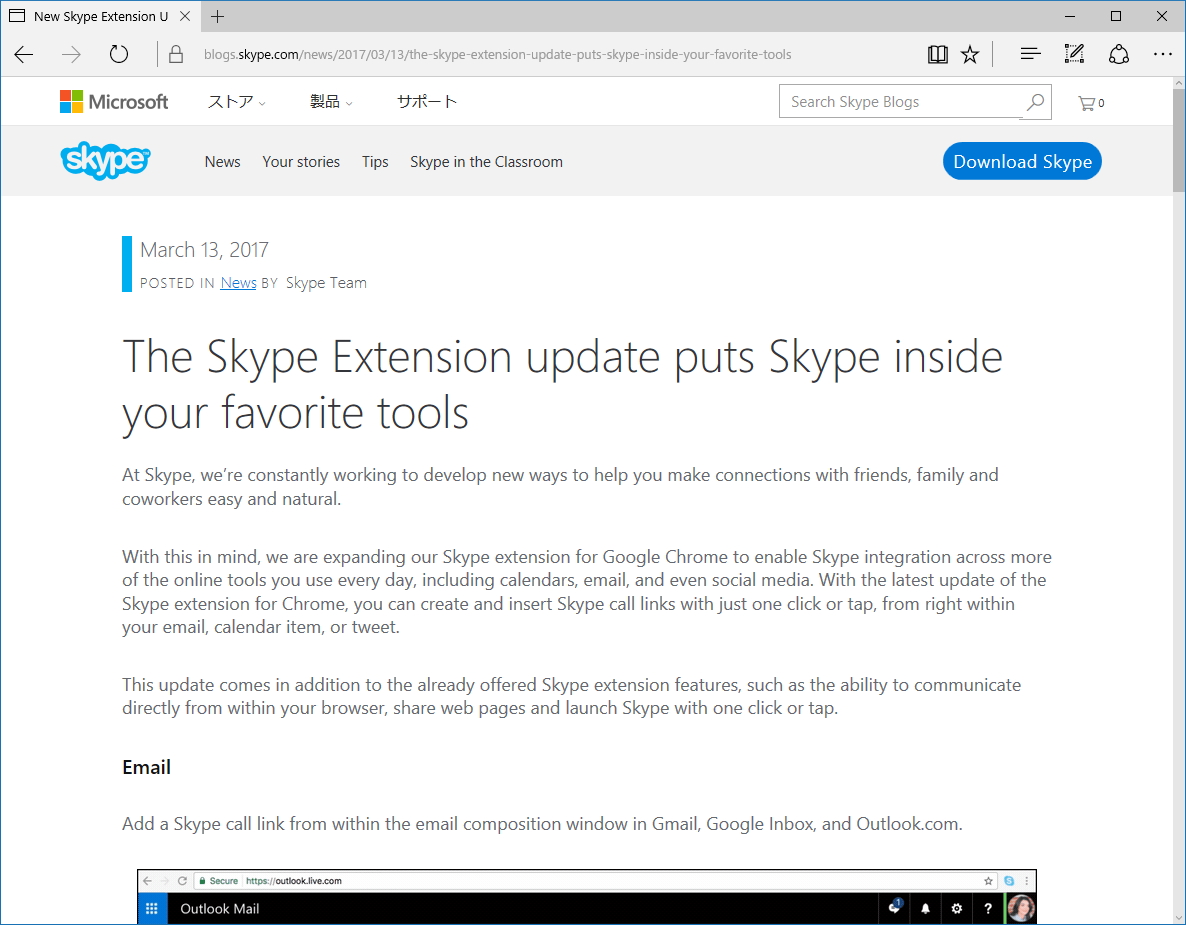The height and width of the screenshot is (925, 1186).
Task: Open the Skype Blogs search magnifier
Action: click(x=1034, y=102)
